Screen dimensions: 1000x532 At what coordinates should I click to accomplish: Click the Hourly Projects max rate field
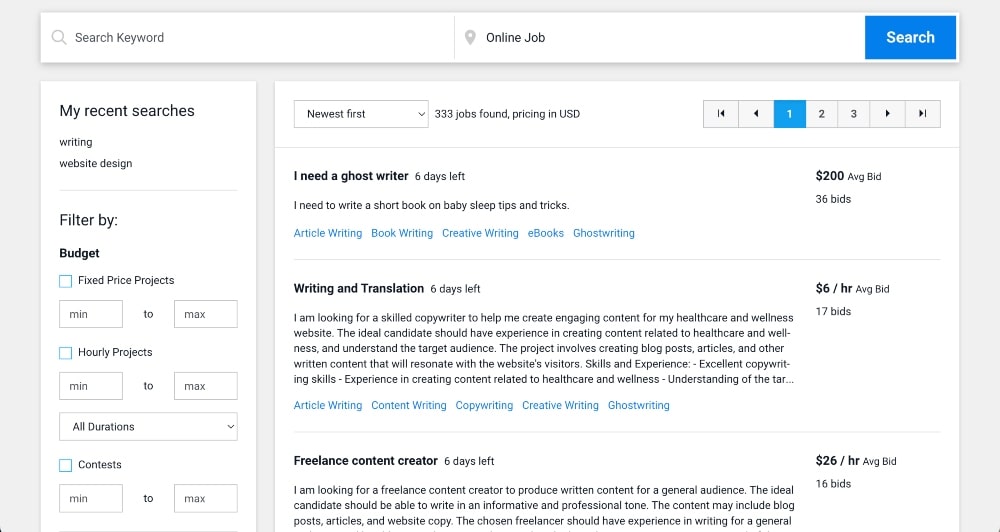coord(205,386)
